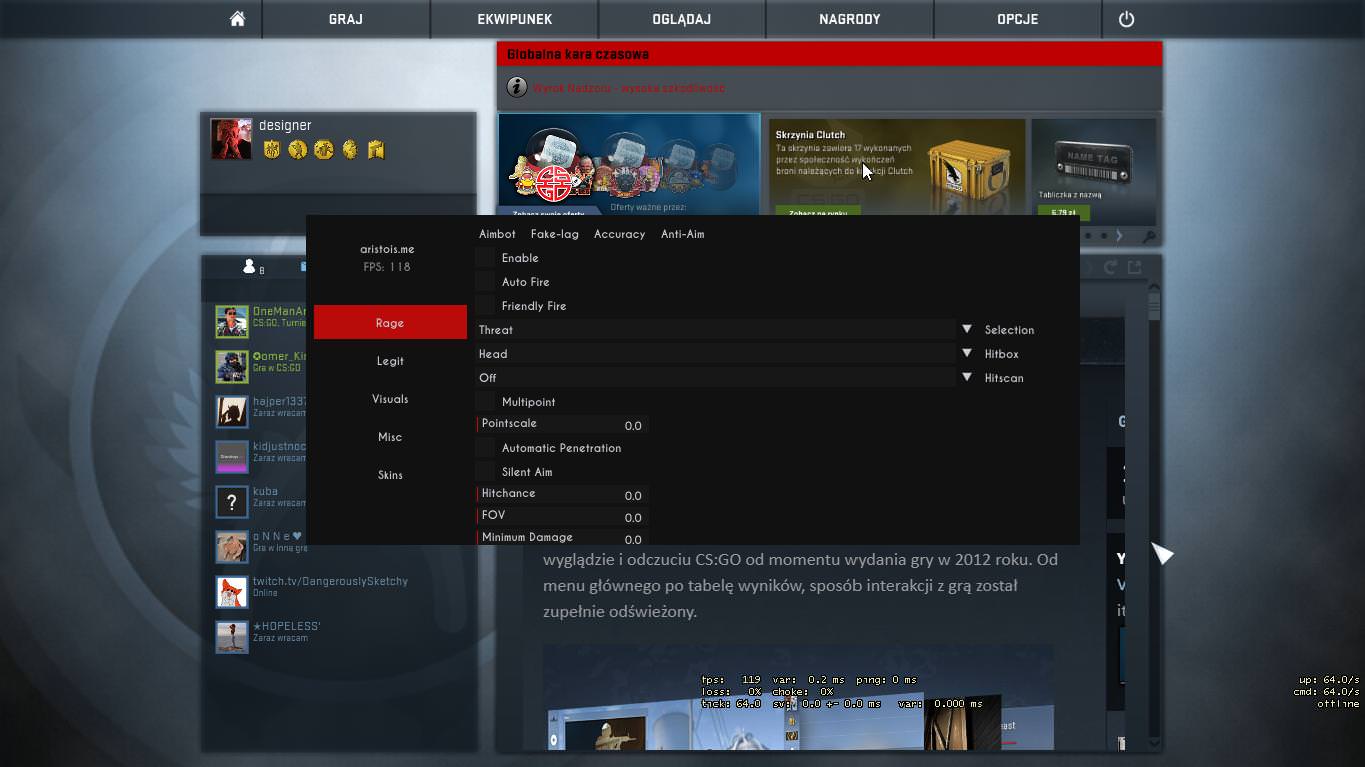Toggle the Auto Fire checkbox
This screenshot has width=1365, height=767.
tap(485, 281)
